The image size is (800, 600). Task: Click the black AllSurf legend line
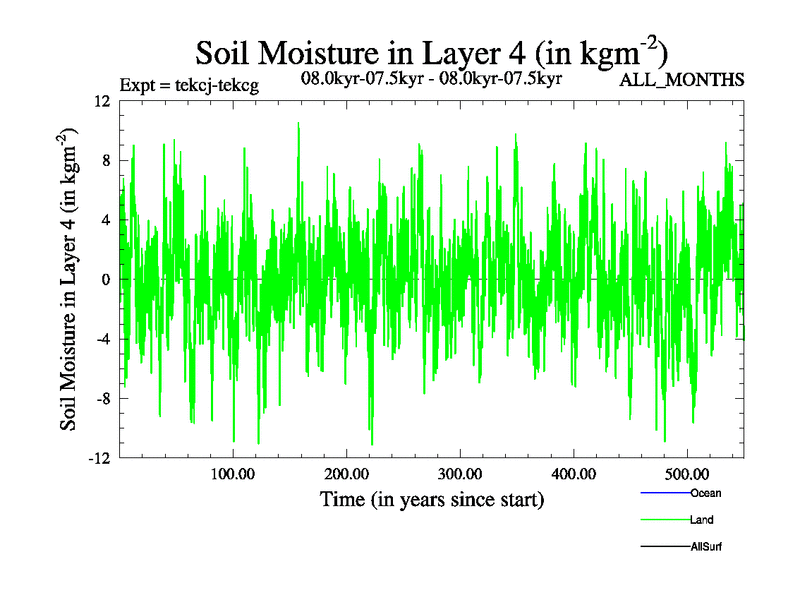pyautogui.click(x=664, y=547)
